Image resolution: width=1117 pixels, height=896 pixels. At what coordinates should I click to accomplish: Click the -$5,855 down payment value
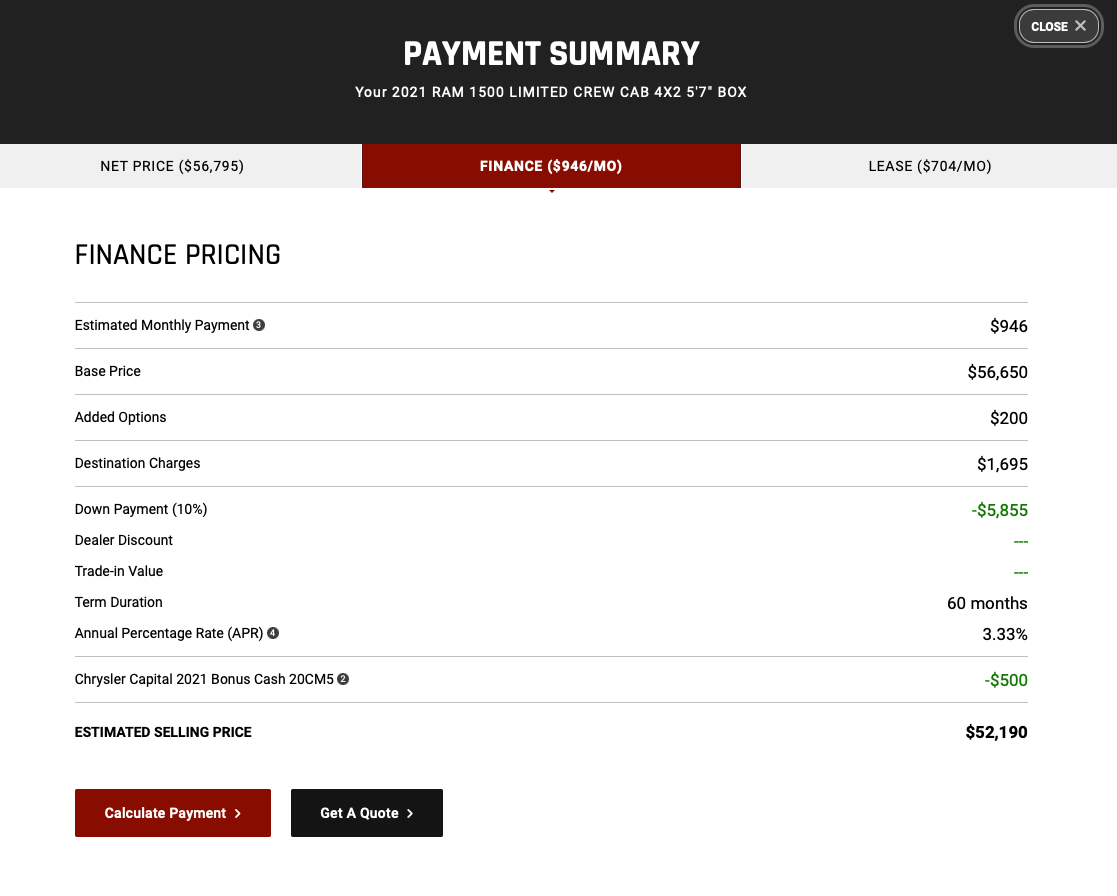(x=999, y=510)
